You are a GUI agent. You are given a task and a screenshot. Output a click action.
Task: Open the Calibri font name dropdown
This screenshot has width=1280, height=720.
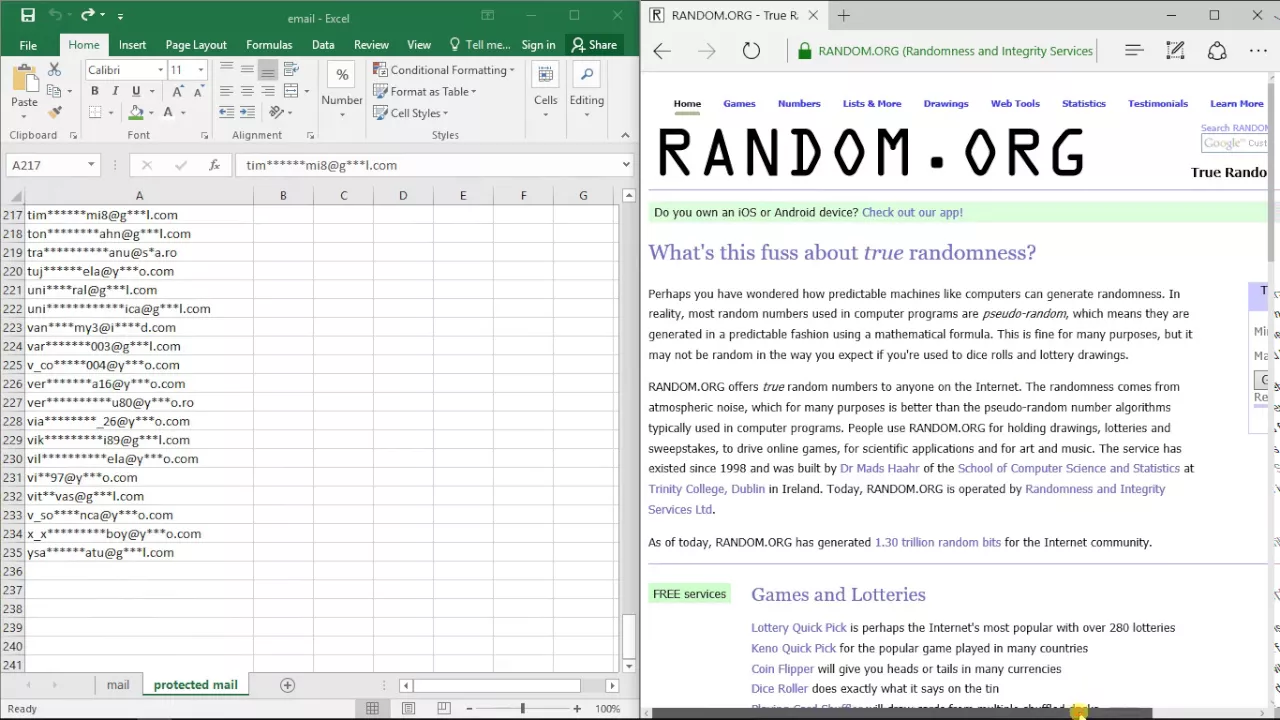[160, 70]
